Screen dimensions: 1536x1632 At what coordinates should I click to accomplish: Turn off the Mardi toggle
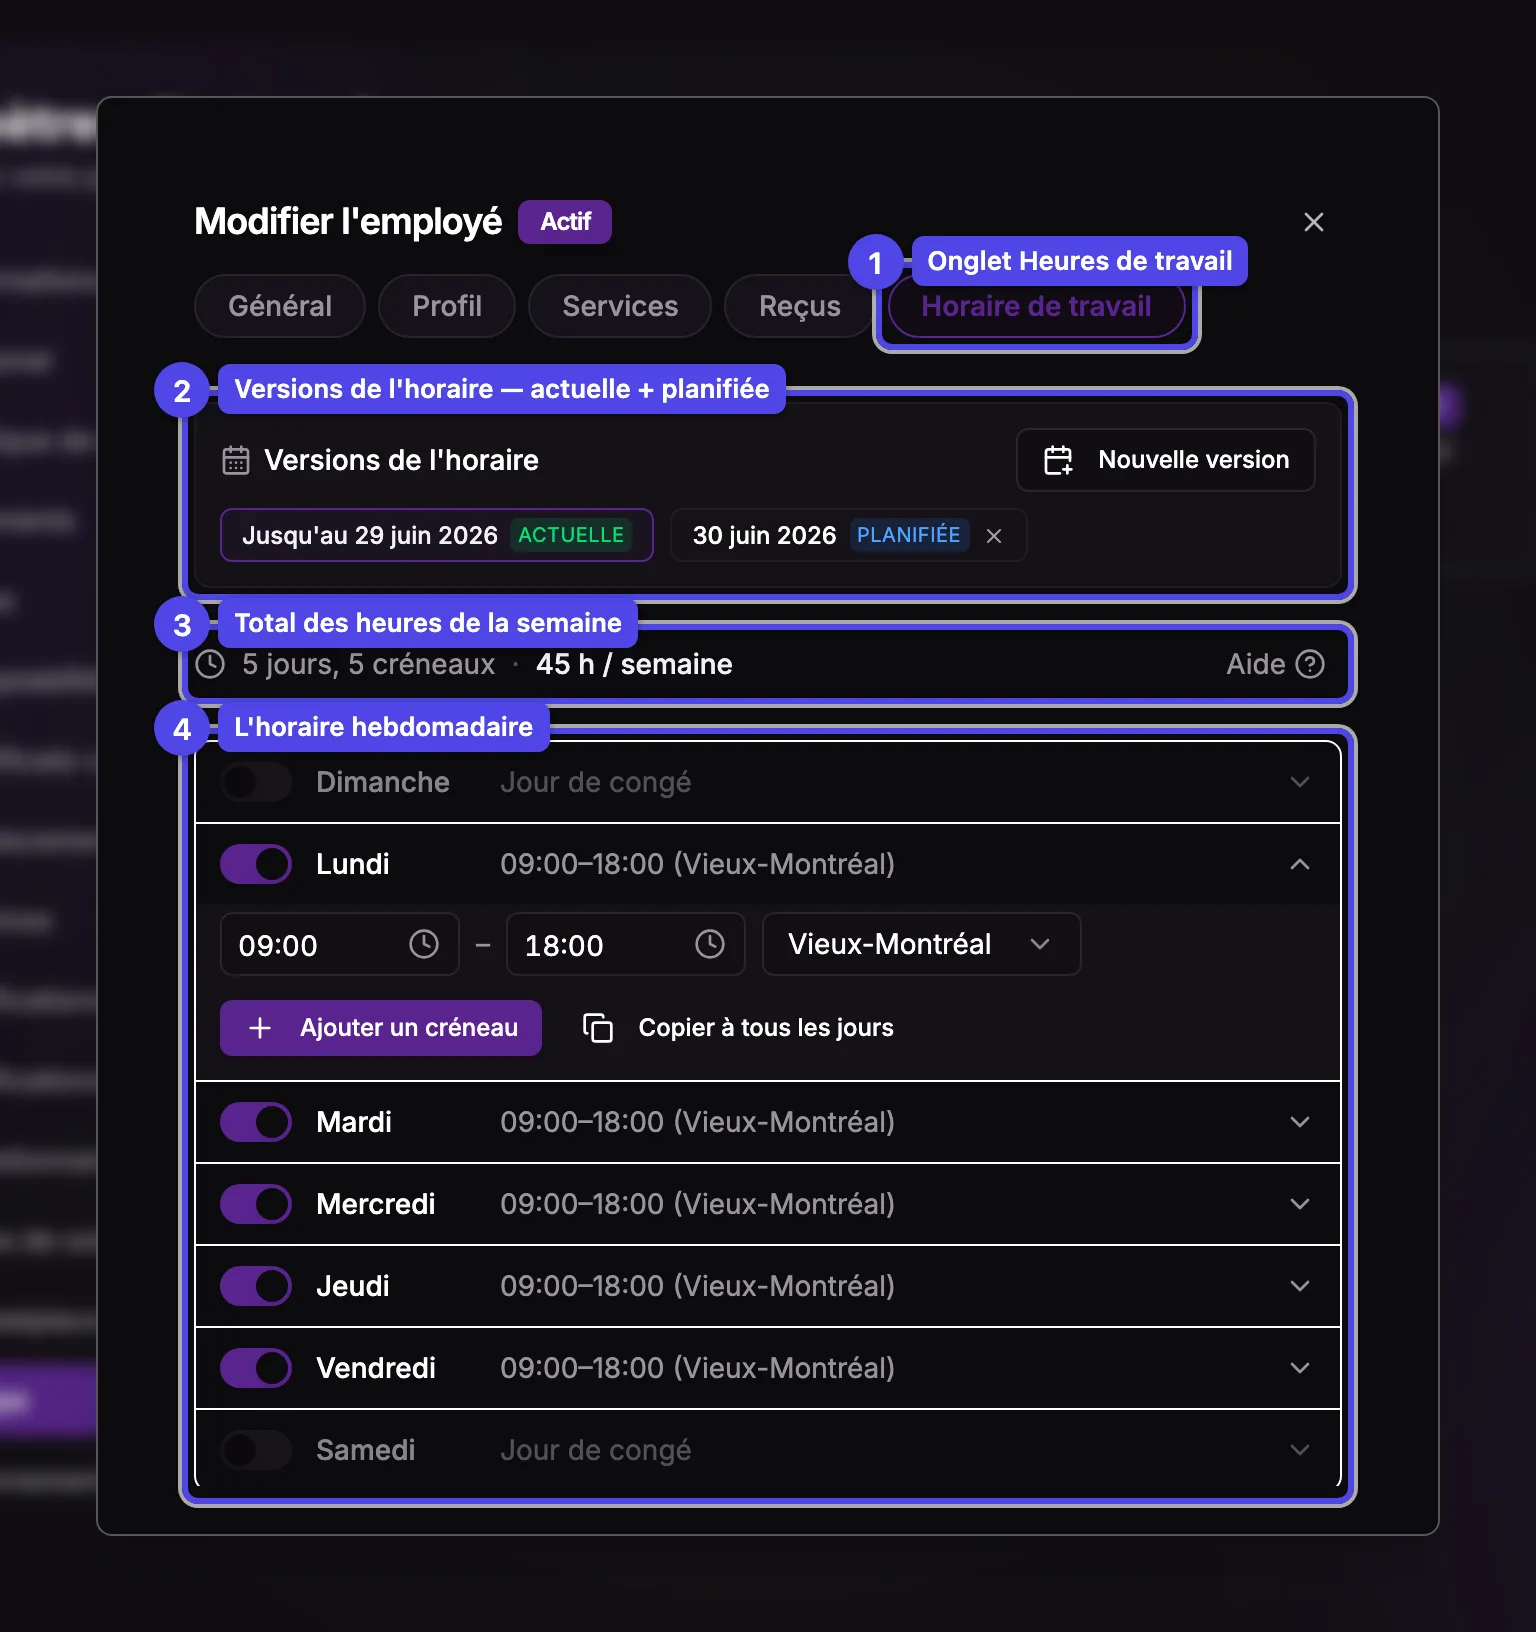256,1122
